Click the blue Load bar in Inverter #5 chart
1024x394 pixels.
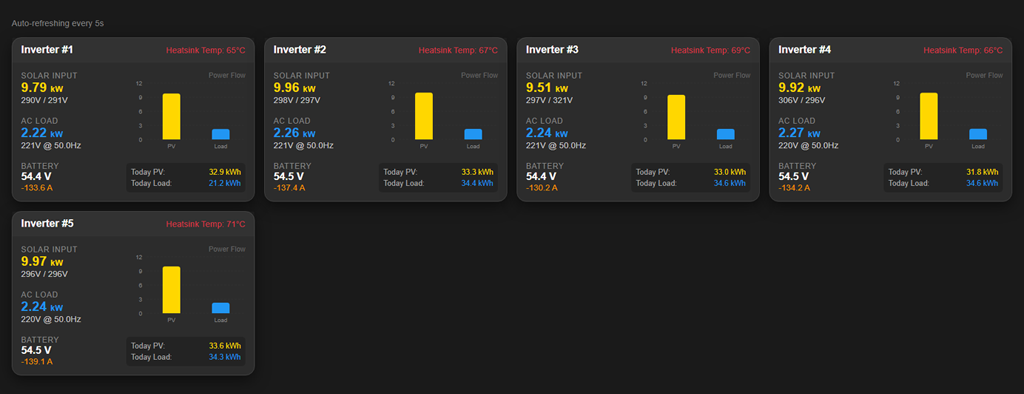[221, 308]
